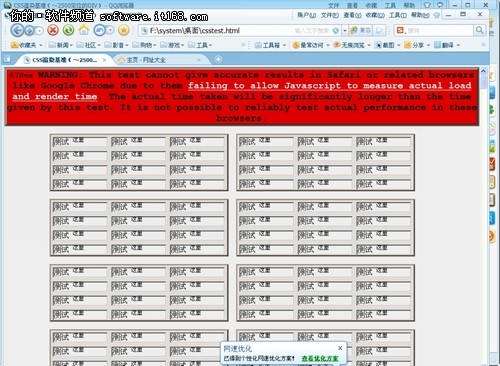
Task: Reopen closed tab with blue undo icon
Action: (99, 30)
